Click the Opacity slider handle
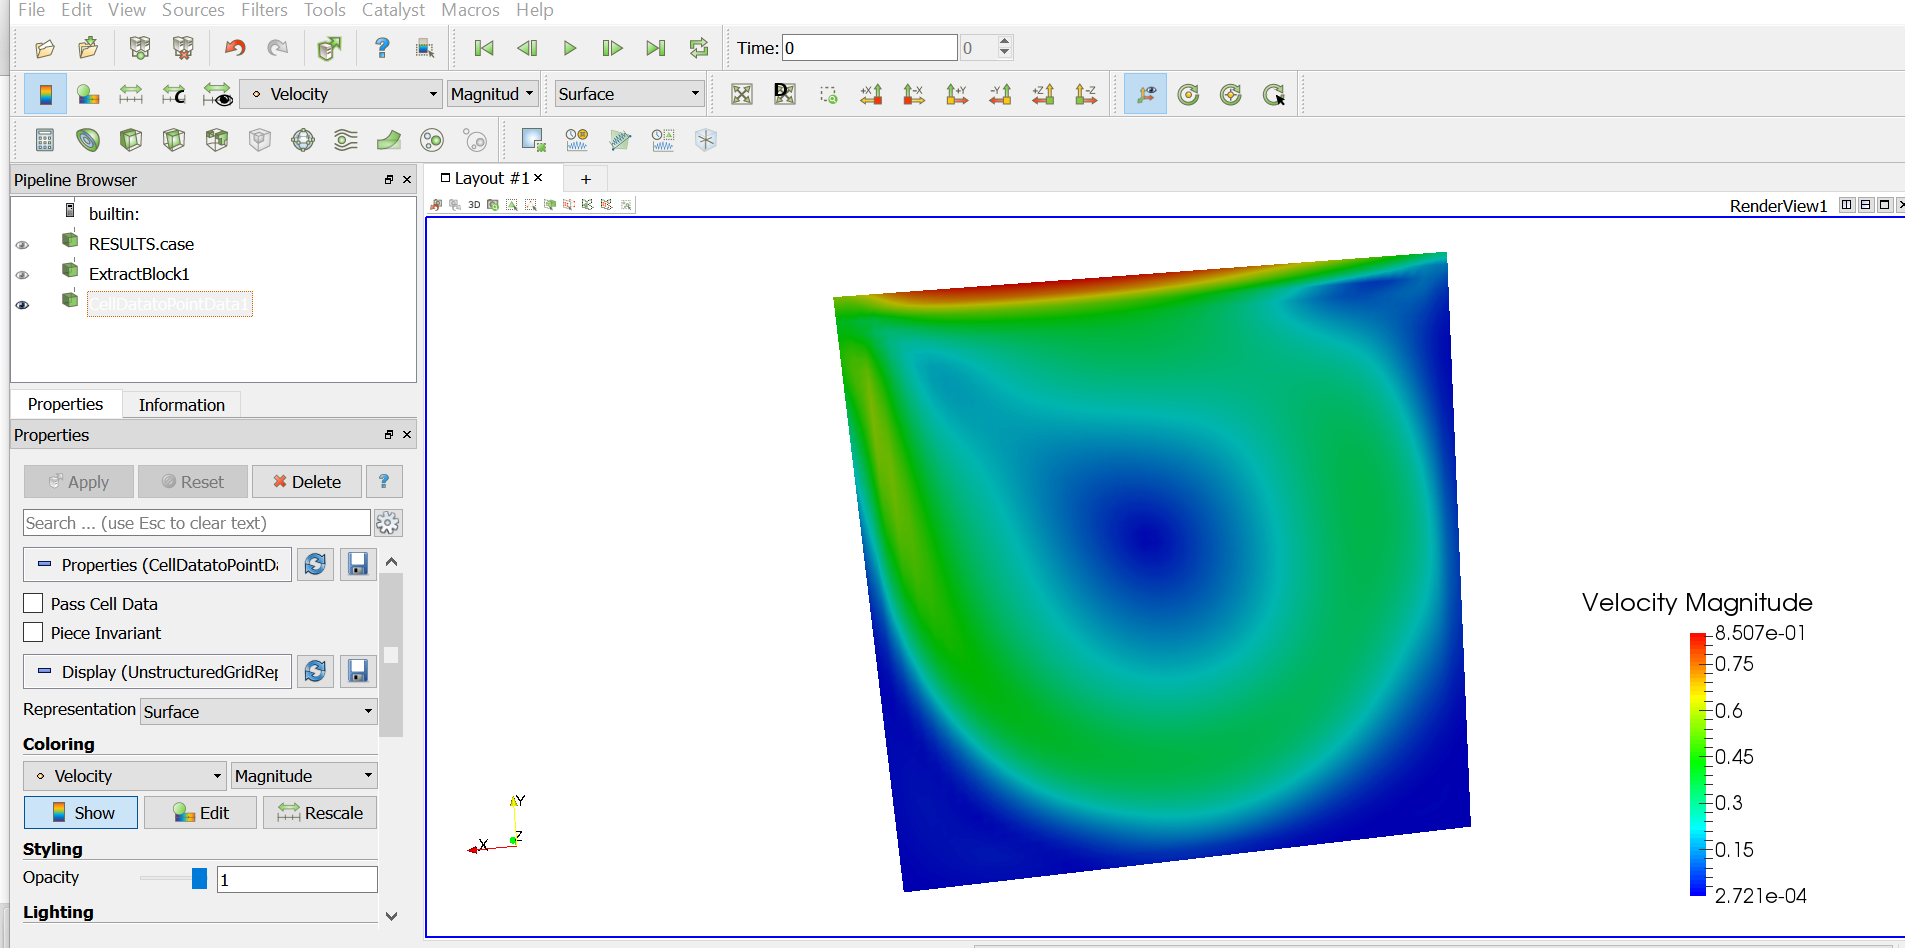This screenshot has height=948, width=1905. coord(199,879)
